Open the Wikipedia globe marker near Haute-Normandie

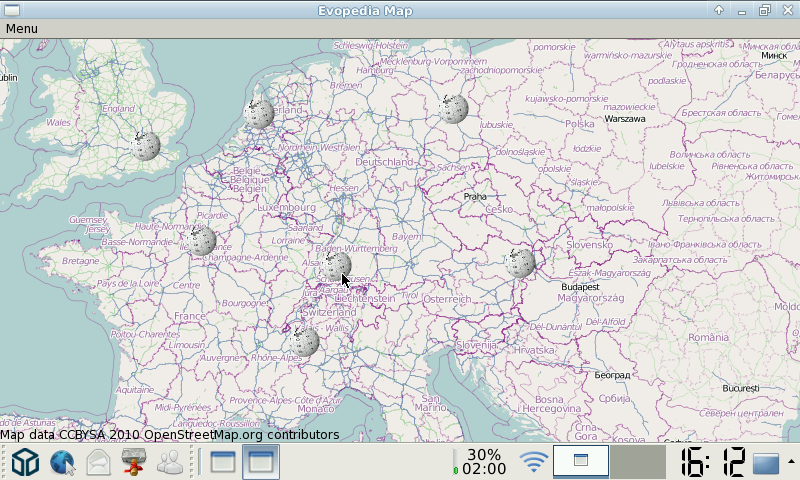click(x=201, y=240)
